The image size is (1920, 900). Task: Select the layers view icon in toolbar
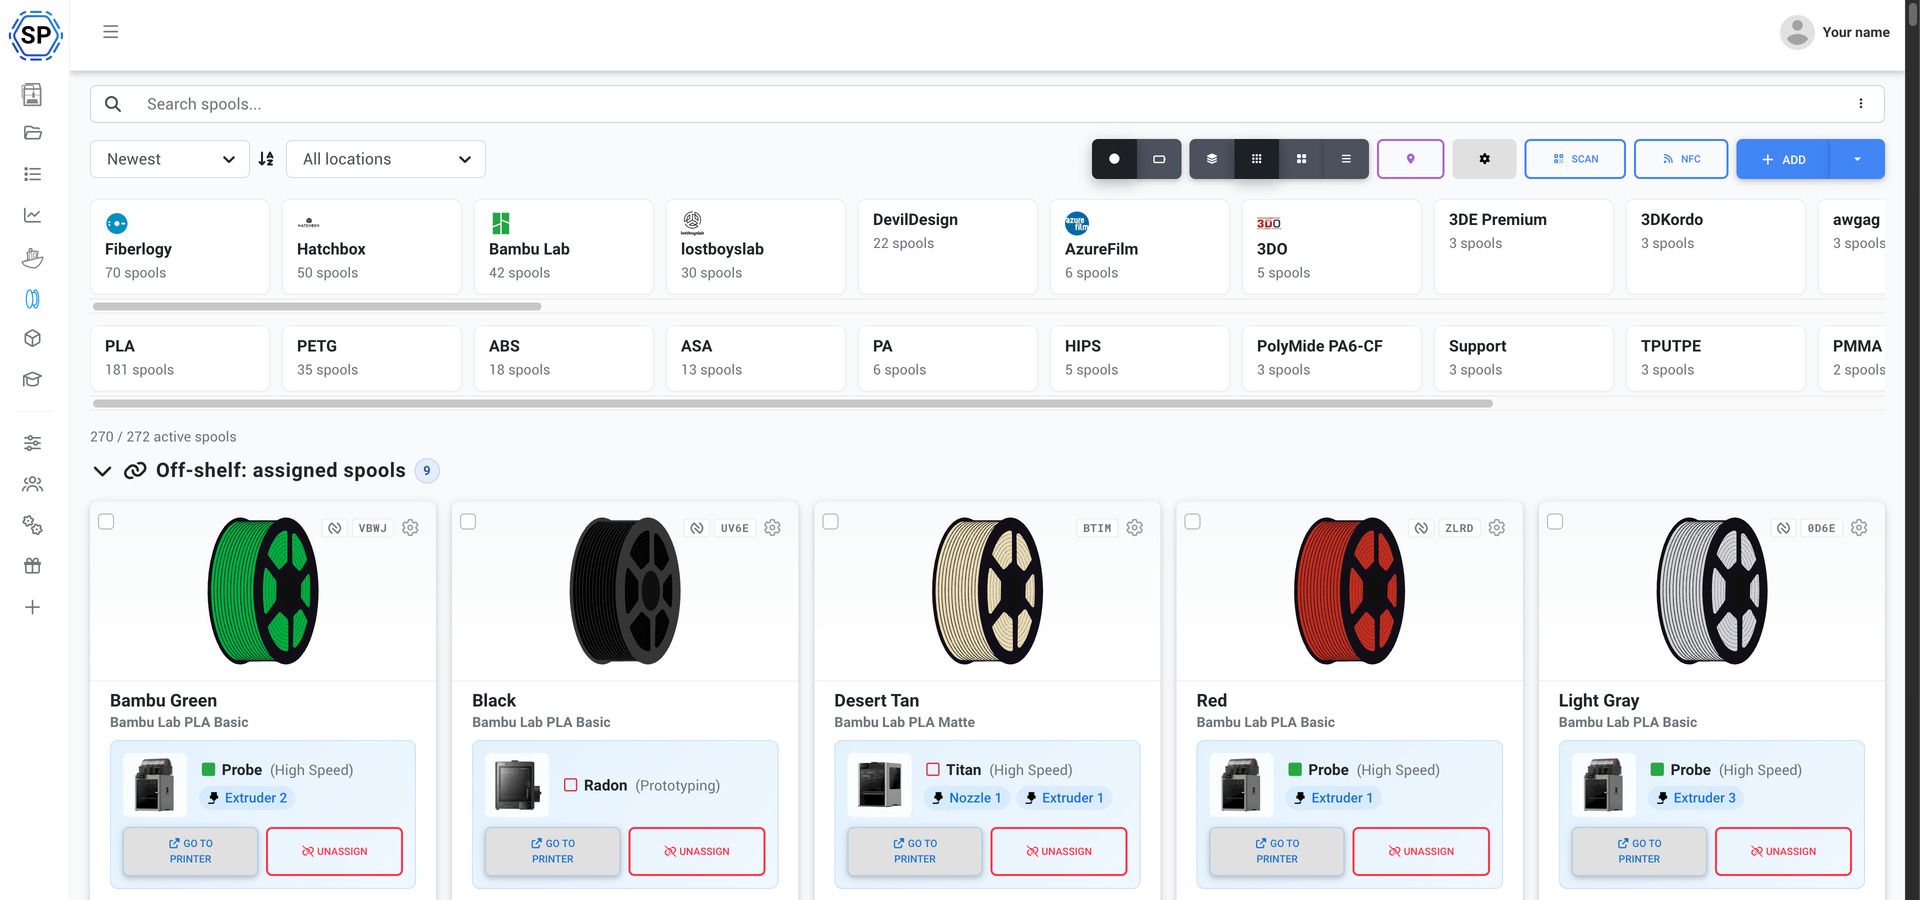pyautogui.click(x=1211, y=158)
